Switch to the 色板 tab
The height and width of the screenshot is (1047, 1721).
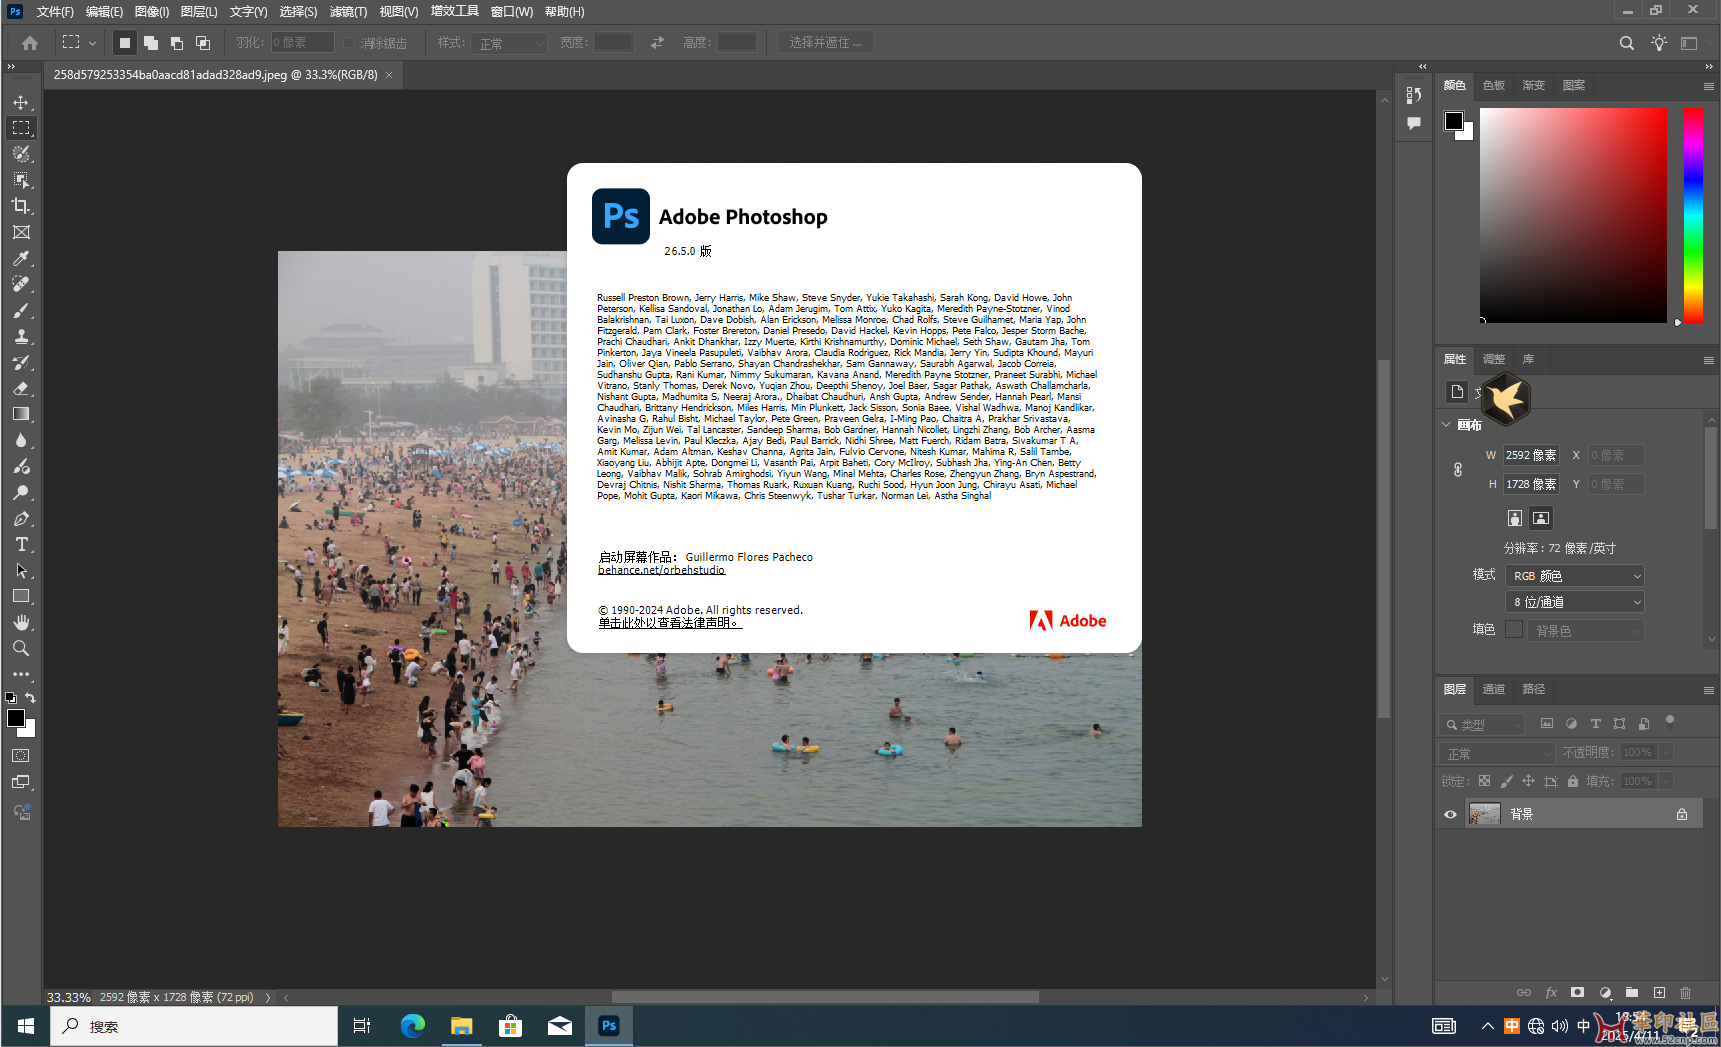[x=1494, y=85]
